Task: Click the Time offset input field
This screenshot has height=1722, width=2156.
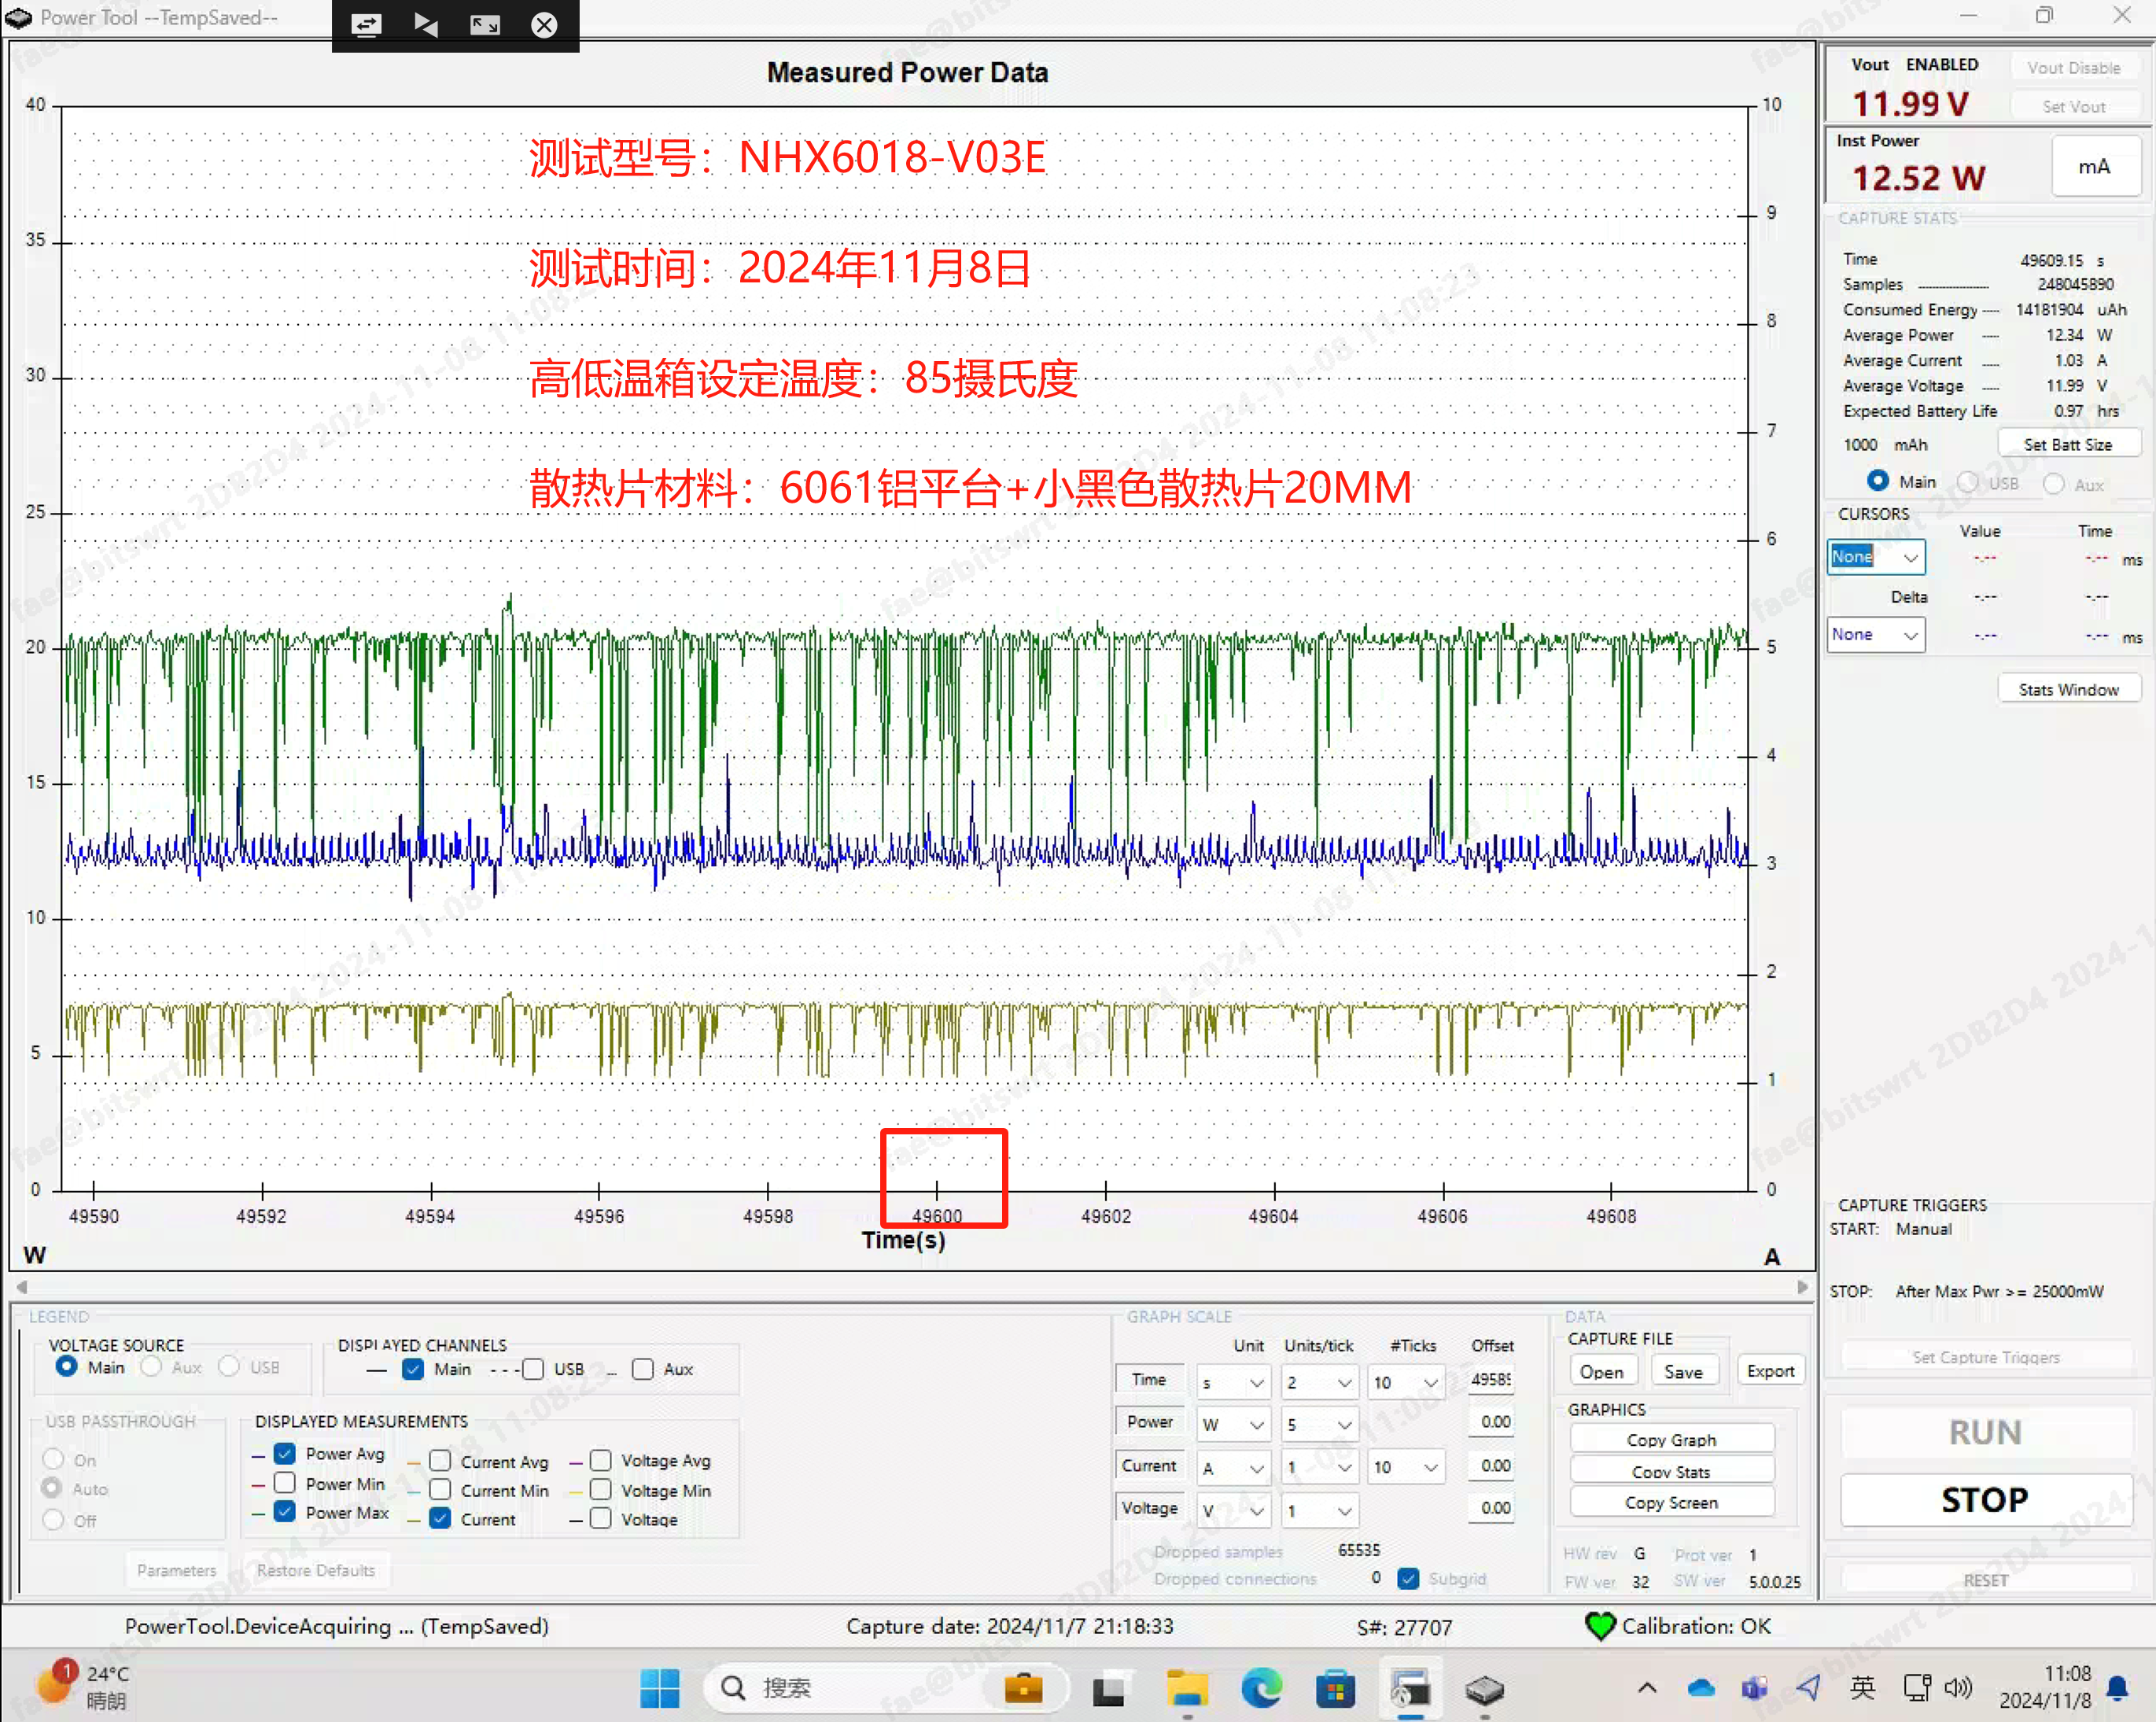Action: pos(1490,1380)
